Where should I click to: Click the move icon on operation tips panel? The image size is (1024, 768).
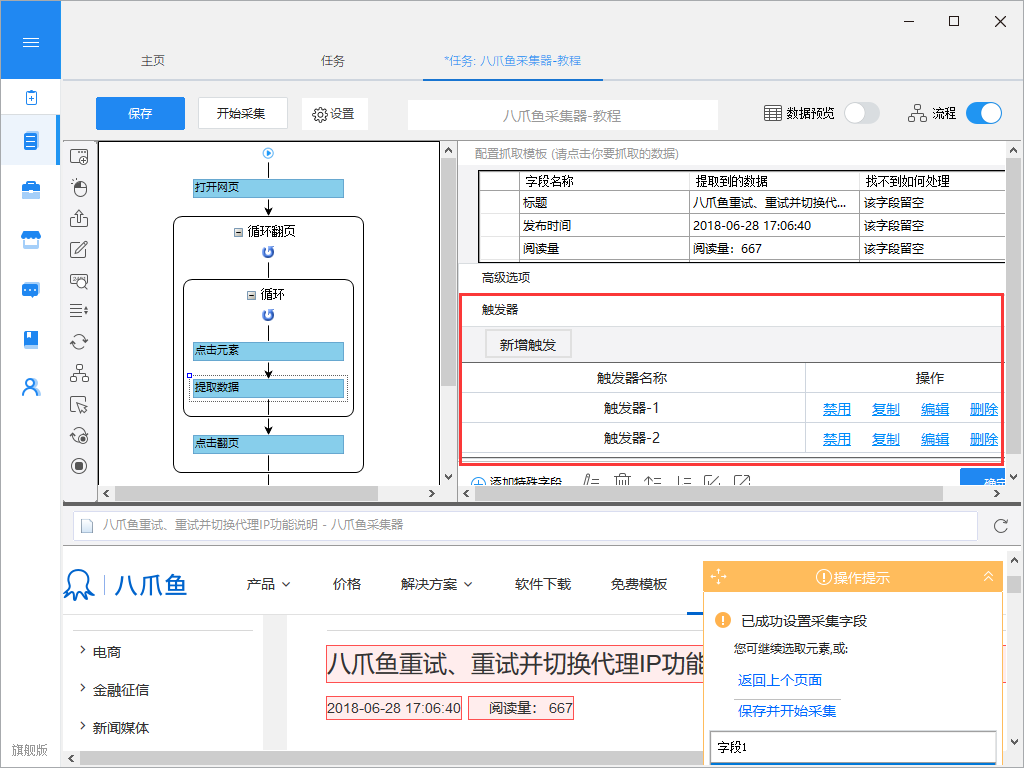point(718,577)
